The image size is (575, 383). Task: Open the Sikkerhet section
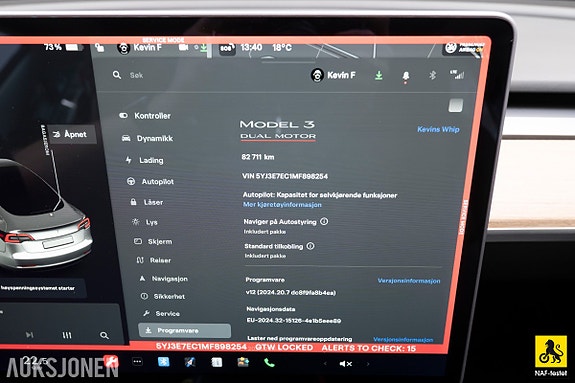coord(163,296)
